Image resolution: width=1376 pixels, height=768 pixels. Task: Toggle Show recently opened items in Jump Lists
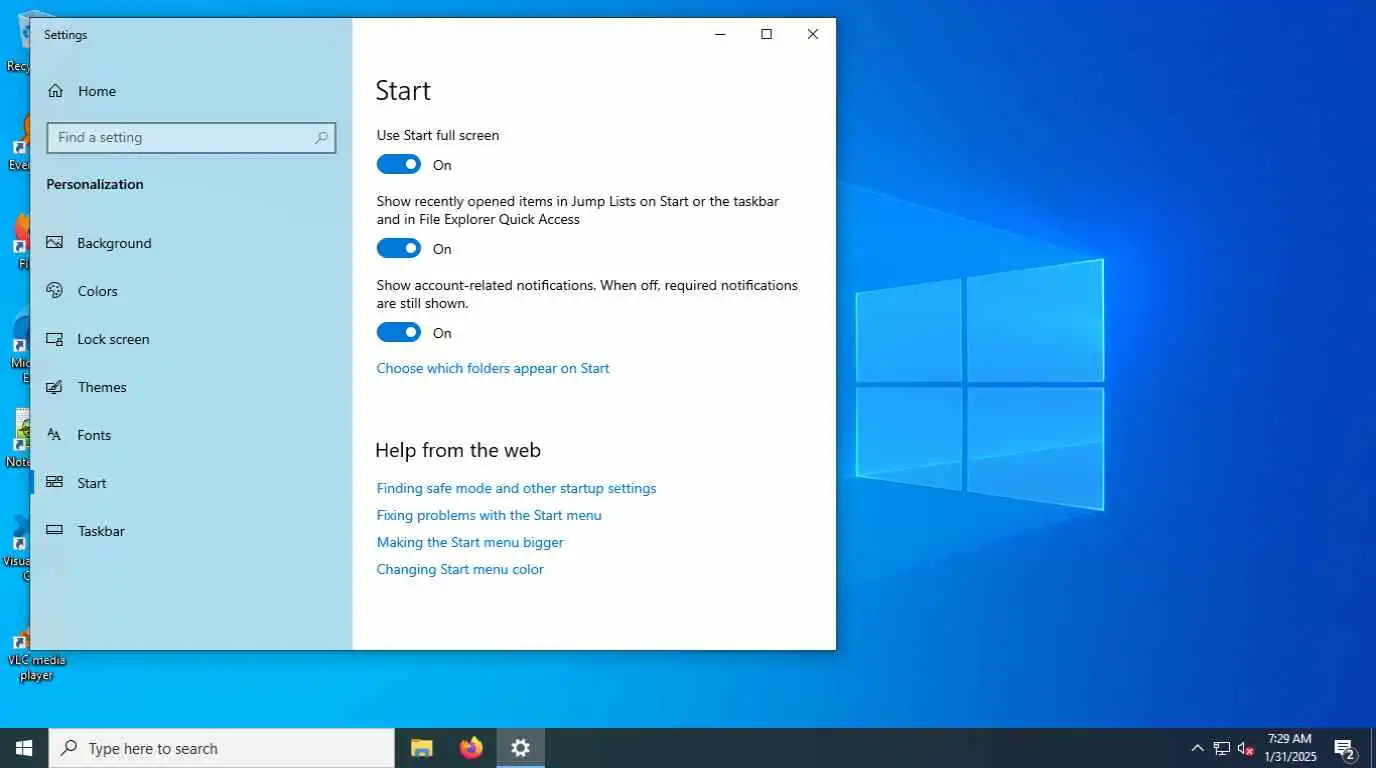[399, 249]
